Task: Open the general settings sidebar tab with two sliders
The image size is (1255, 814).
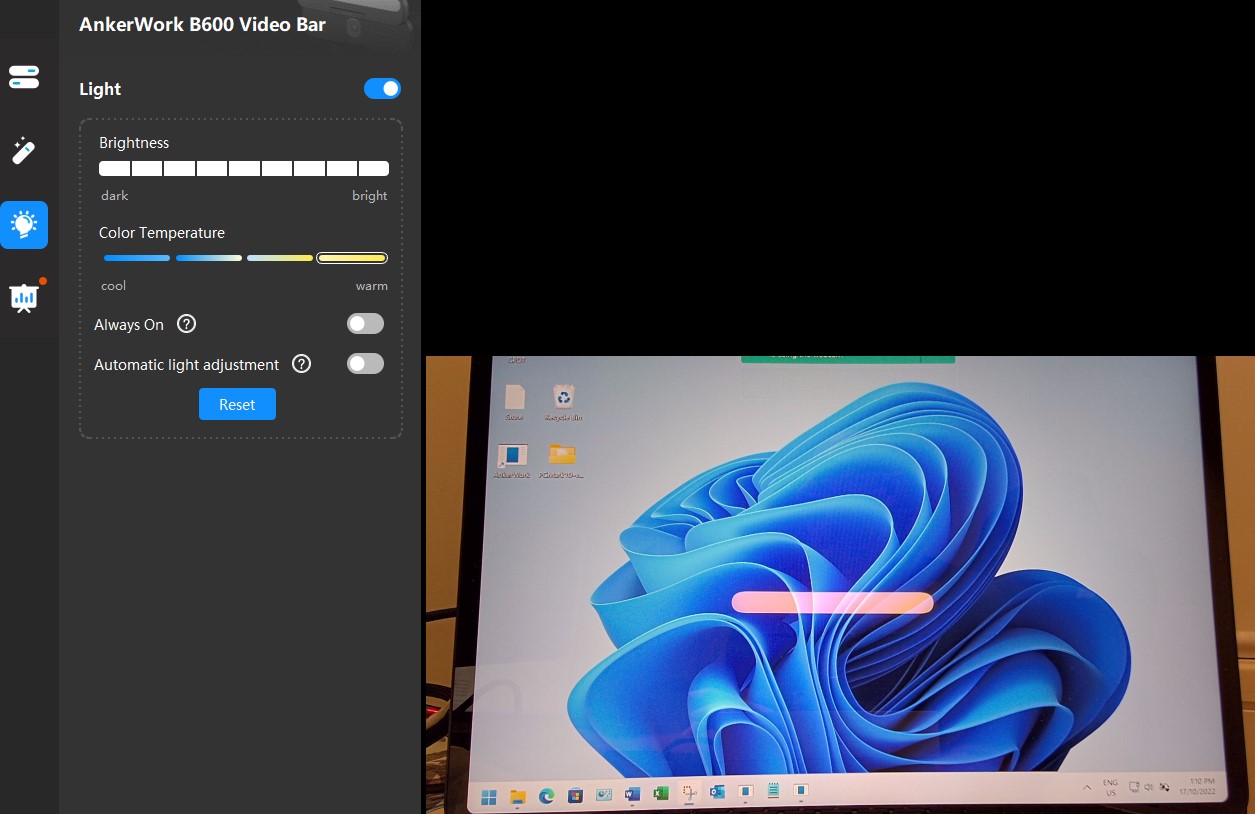Action: coord(24,77)
